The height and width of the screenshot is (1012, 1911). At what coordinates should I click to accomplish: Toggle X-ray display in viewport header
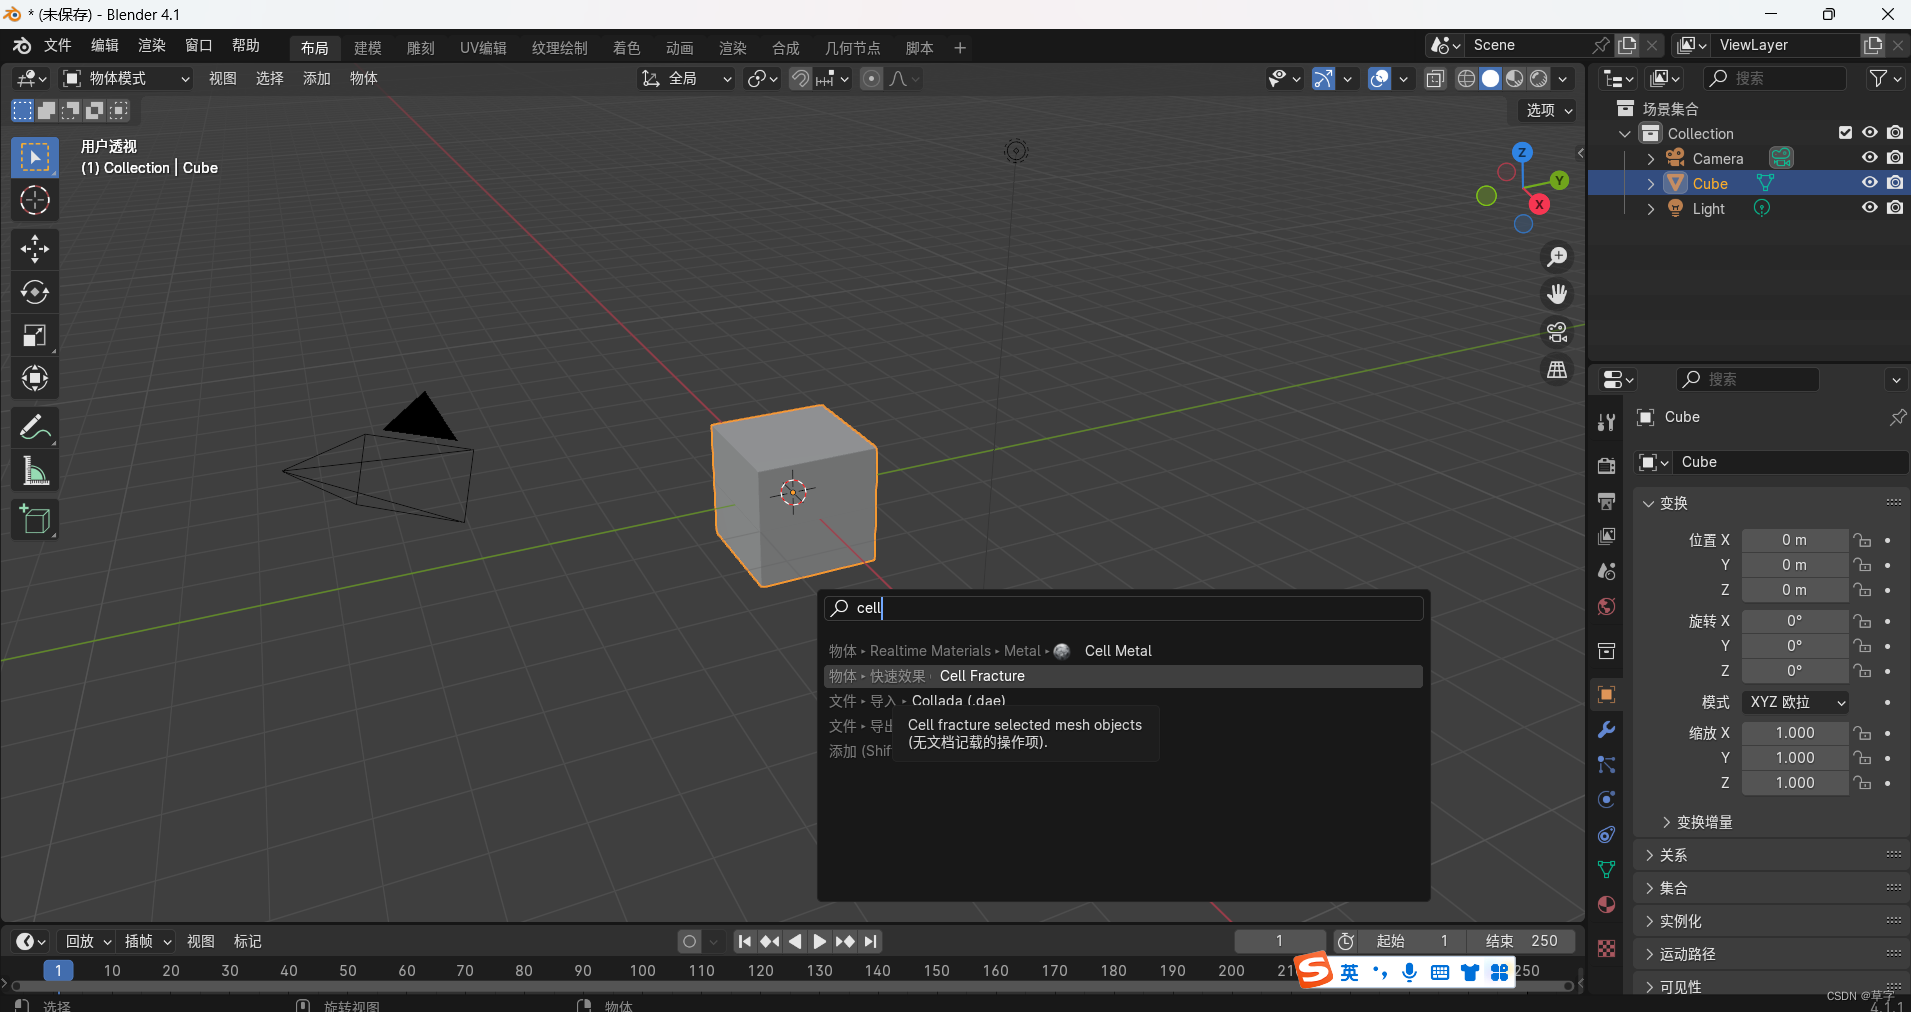[x=1435, y=78]
